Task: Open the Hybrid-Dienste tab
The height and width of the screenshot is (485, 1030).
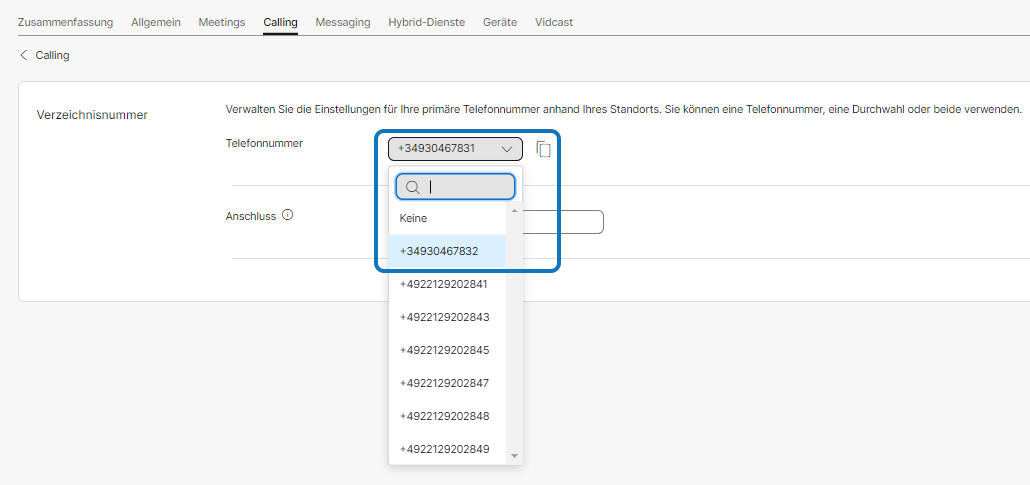Action: point(426,22)
